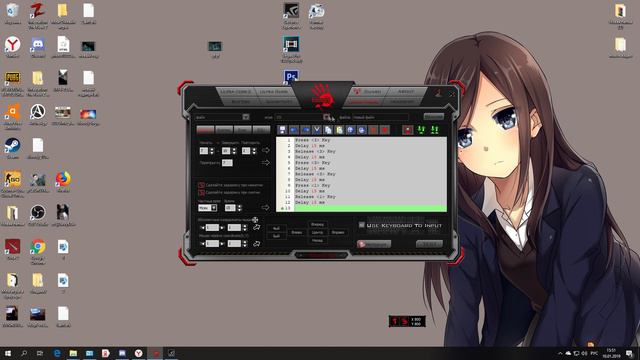Click the 4ый mouse button option
640x360 pixels.
click(276, 228)
